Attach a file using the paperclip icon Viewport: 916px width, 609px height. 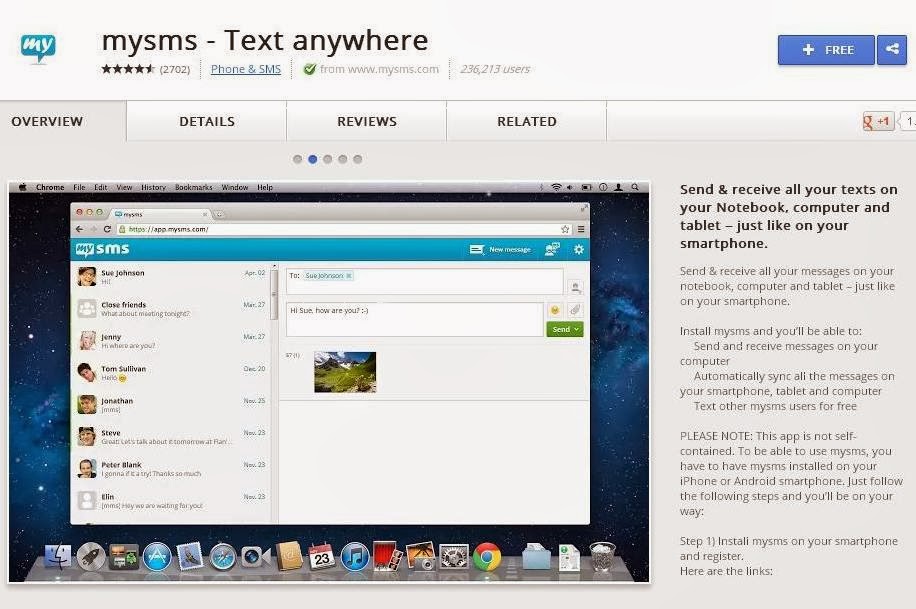[x=577, y=310]
